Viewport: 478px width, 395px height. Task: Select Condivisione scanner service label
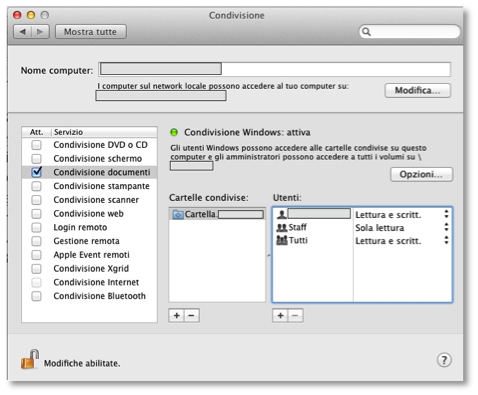pyautogui.click(x=96, y=200)
